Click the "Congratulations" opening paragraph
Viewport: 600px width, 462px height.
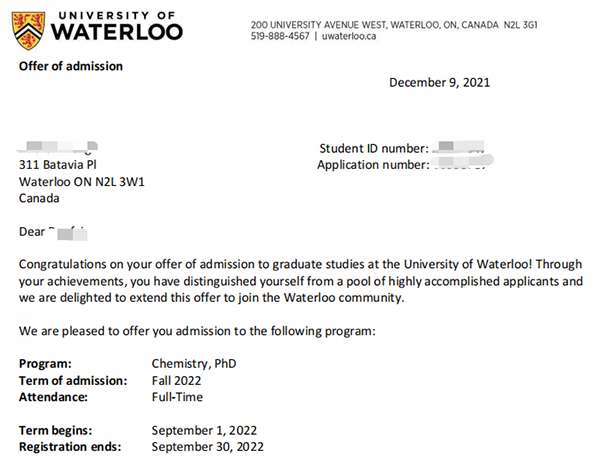(x=300, y=281)
